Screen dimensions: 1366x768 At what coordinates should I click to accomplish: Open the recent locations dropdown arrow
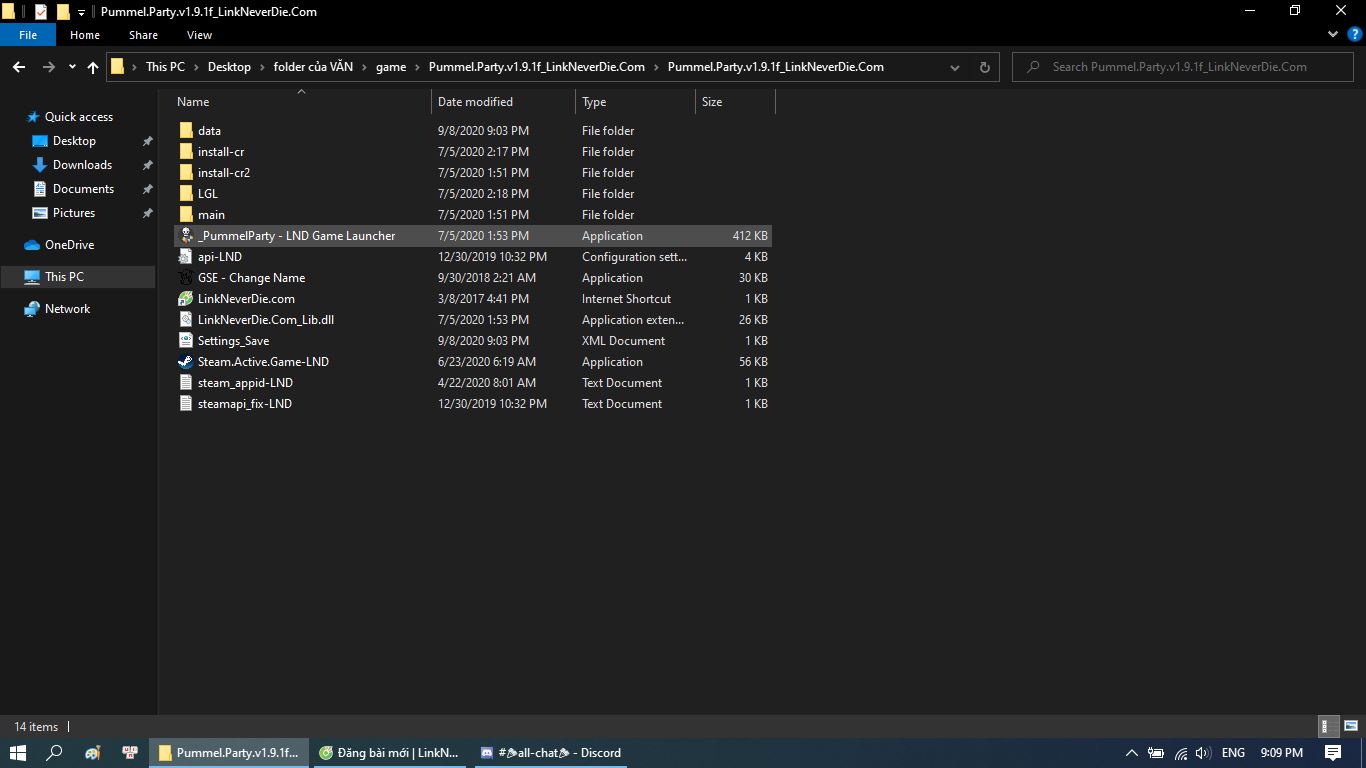point(72,67)
